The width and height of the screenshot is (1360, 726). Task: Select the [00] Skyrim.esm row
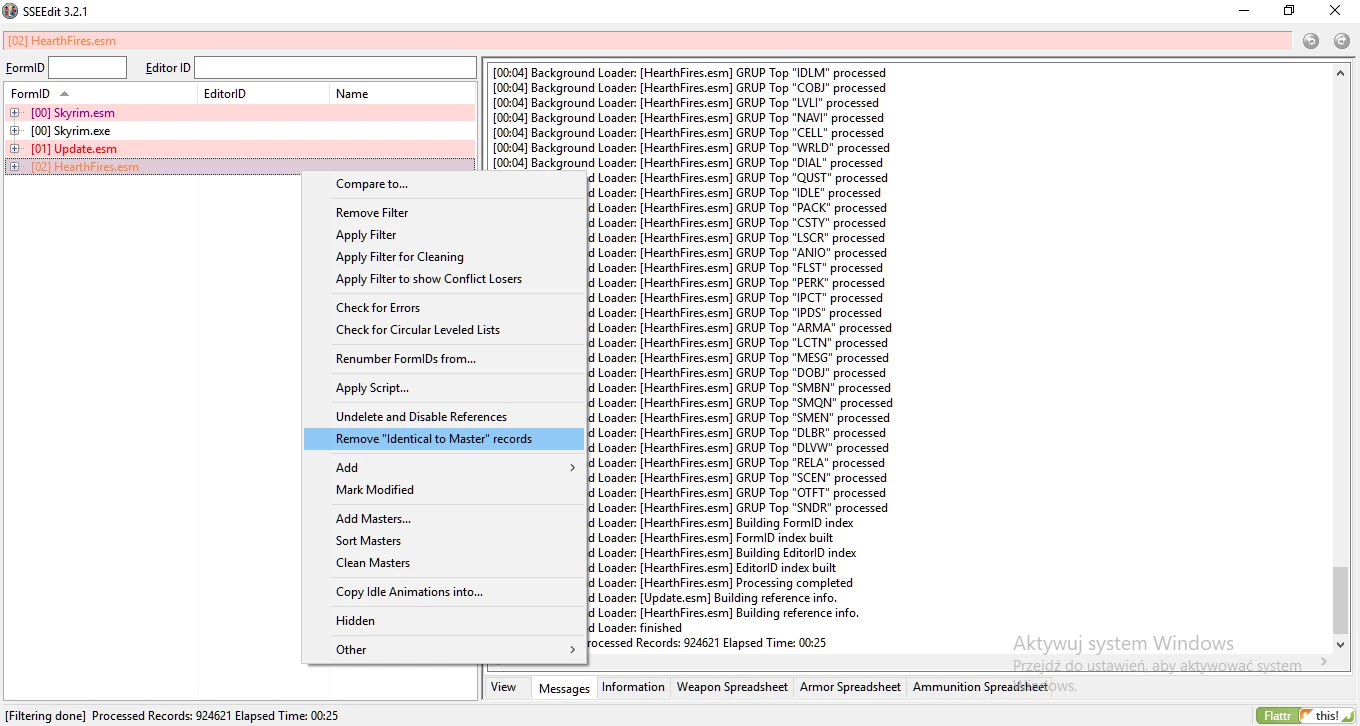tap(240, 113)
